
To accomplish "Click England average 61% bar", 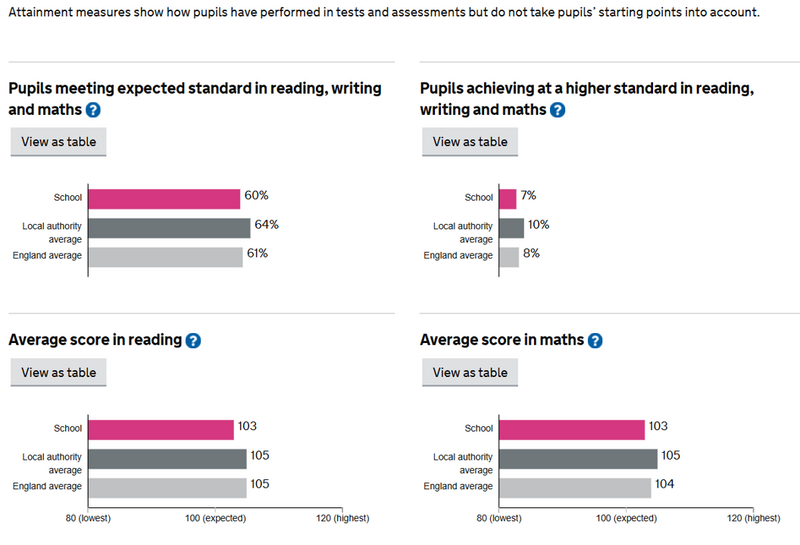I will click(166, 256).
